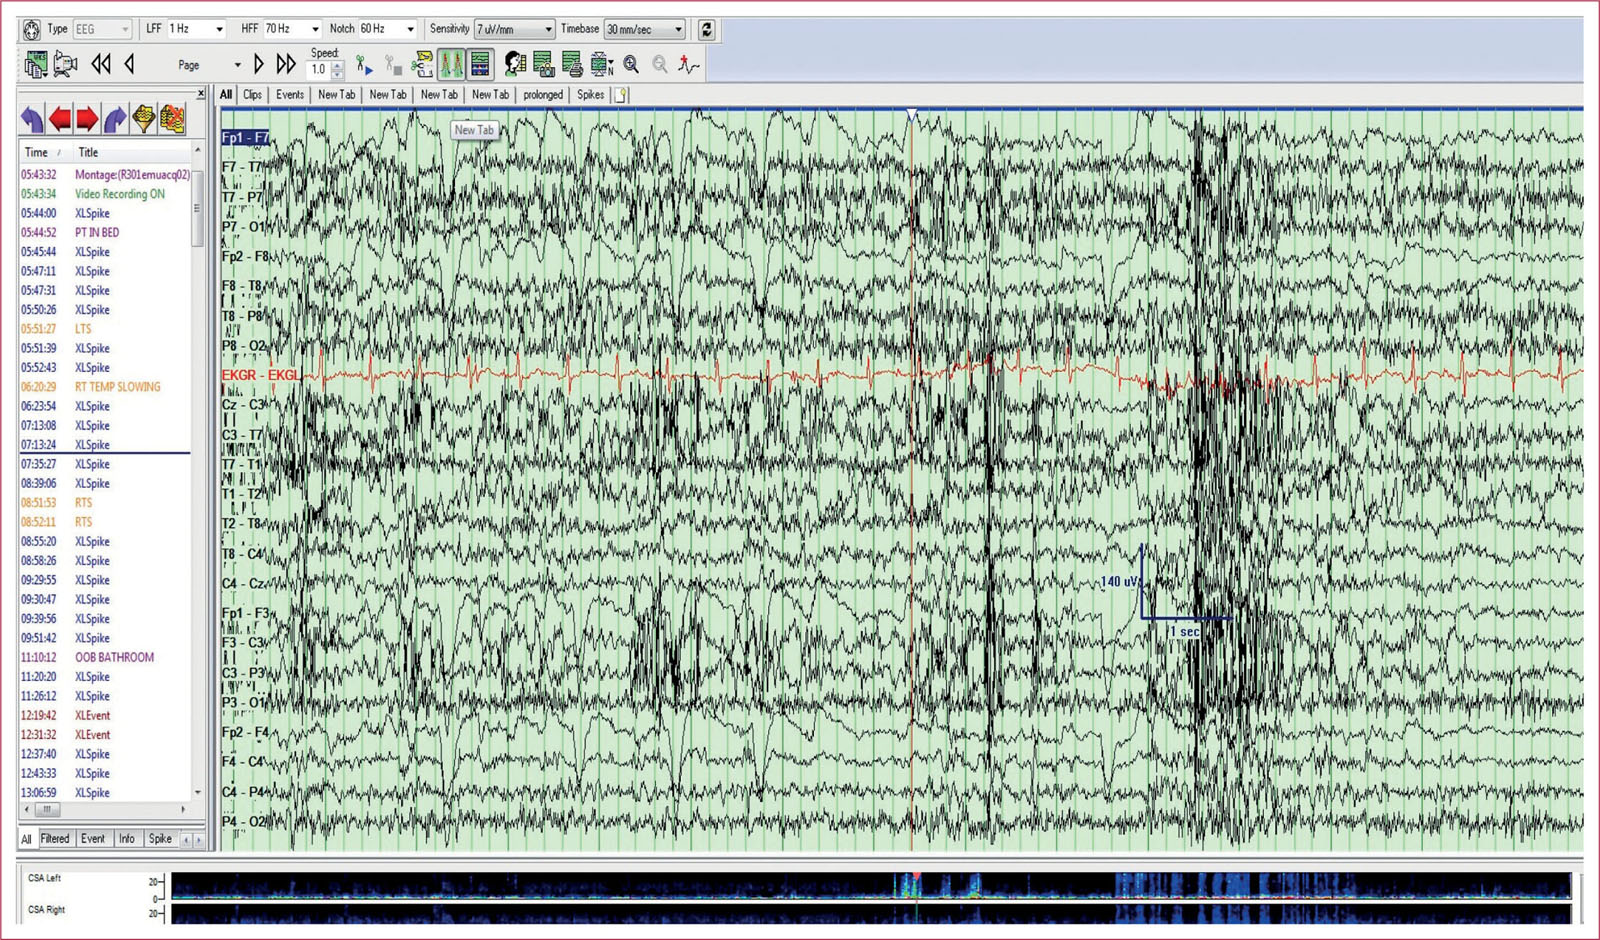Switch to the Info tab at bottom

127,839
